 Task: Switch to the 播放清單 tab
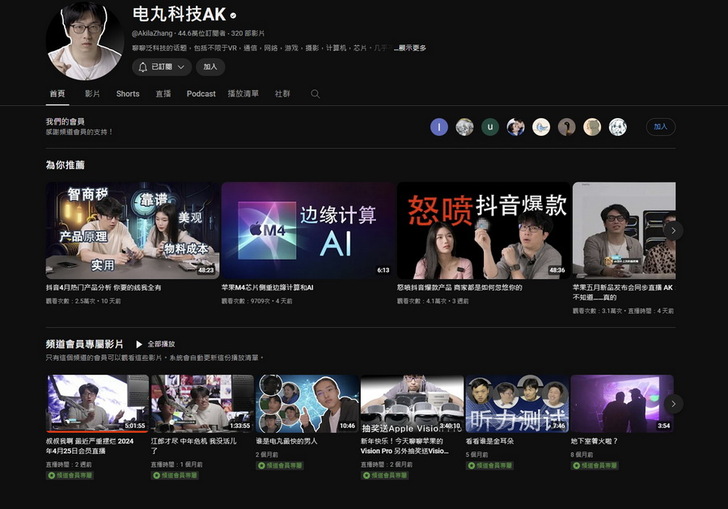click(x=243, y=94)
